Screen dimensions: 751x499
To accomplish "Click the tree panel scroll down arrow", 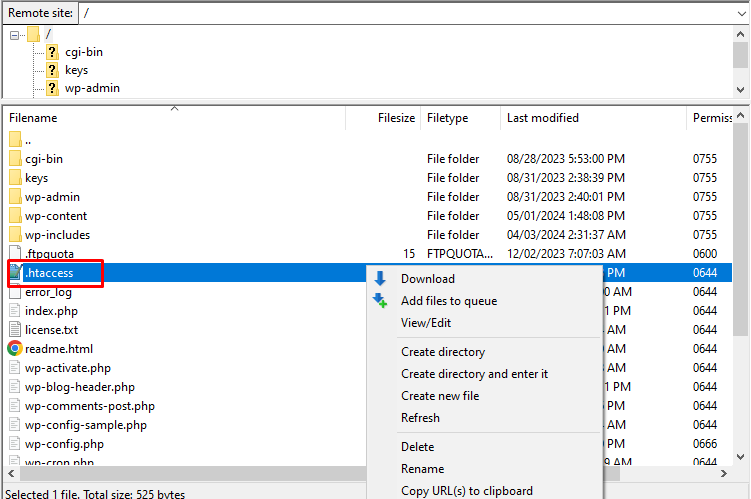I will point(740,90).
